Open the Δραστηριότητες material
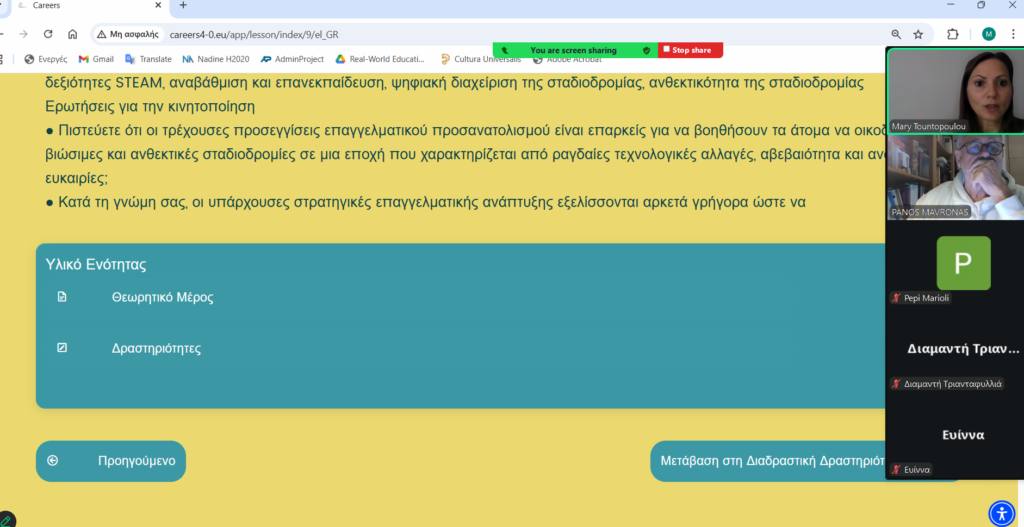Image resolution: width=1024 pixels, height=527 pixels. (156, 349)
